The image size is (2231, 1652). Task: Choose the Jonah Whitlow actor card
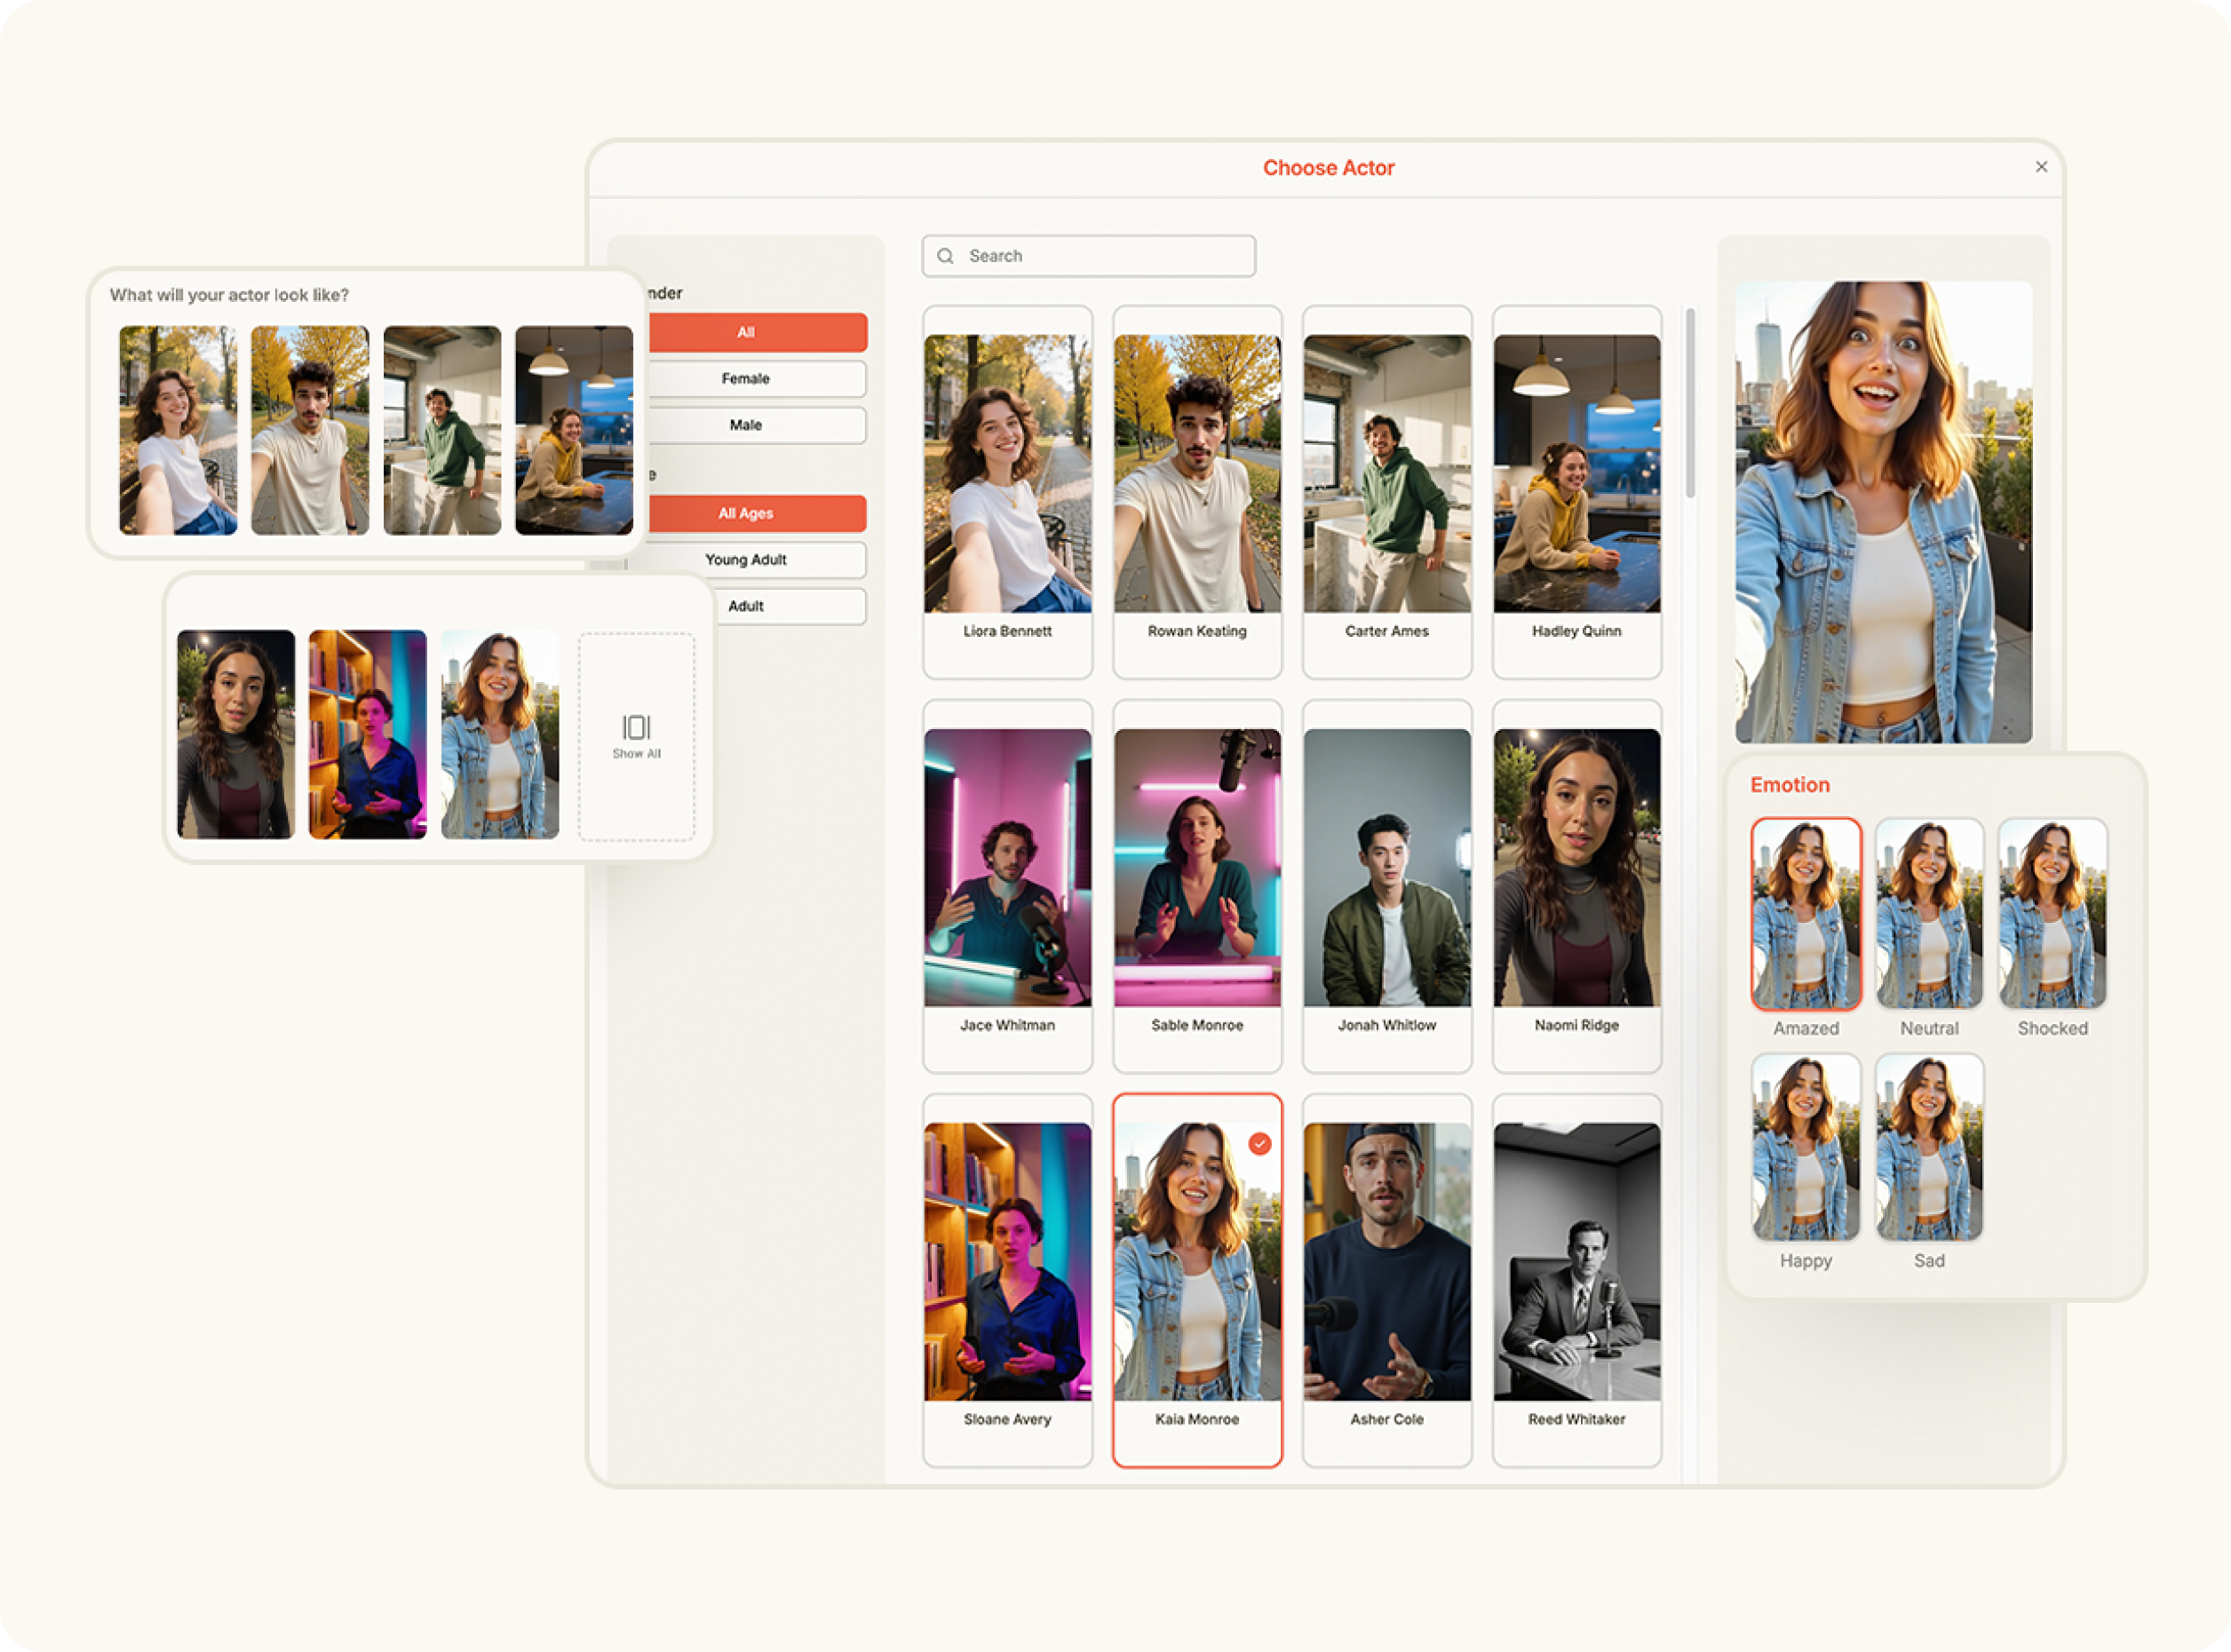click(x=1386, y=885)
